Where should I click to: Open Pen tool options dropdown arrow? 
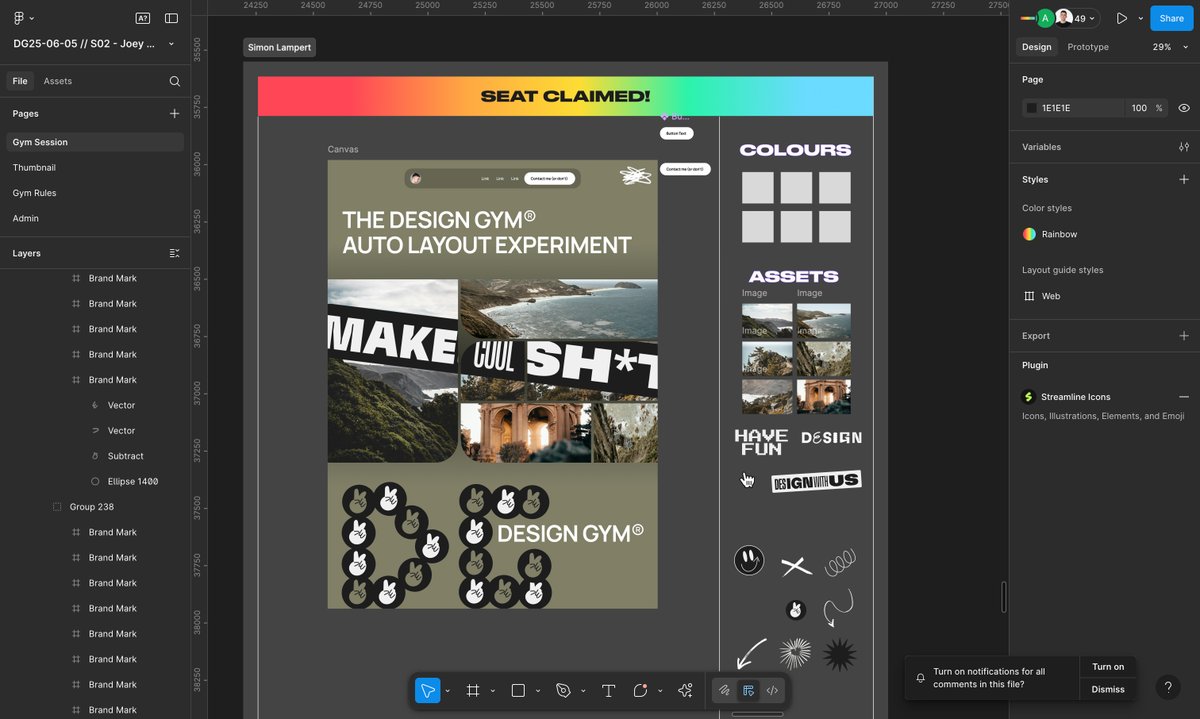[x=583, y=691]
